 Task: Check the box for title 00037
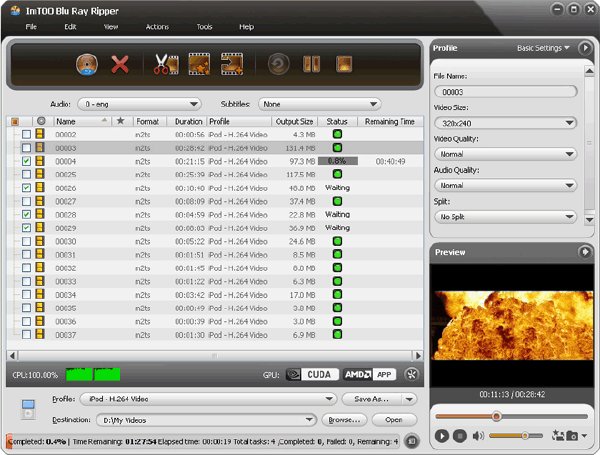[x=26, y=335]
